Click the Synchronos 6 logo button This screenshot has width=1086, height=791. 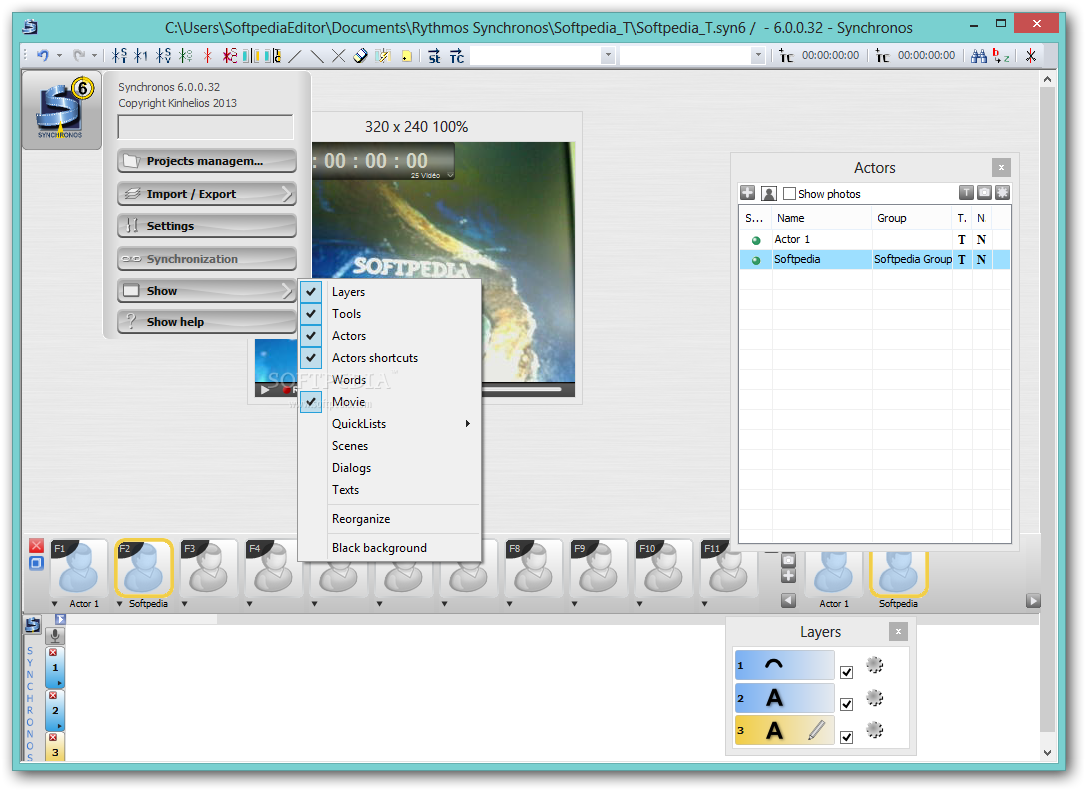pos(62,109)
